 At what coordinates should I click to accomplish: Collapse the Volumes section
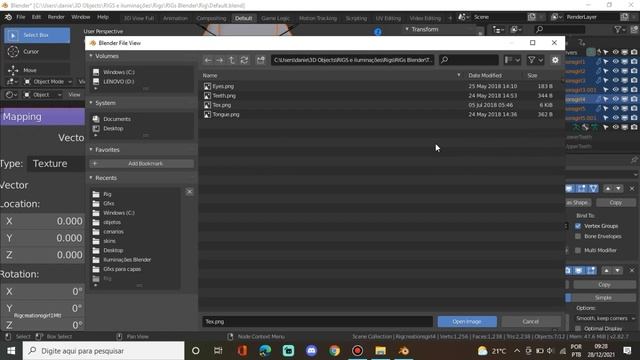(91, 56)
